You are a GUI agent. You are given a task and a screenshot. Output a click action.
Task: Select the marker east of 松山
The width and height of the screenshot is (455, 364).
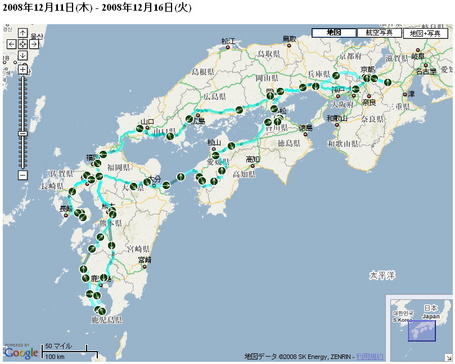[231, 146]
